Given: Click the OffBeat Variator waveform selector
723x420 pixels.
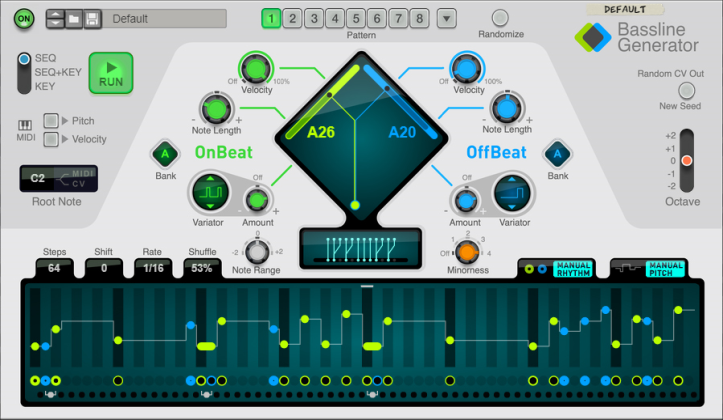Looking at the screenshot, I should coord(510,190).
